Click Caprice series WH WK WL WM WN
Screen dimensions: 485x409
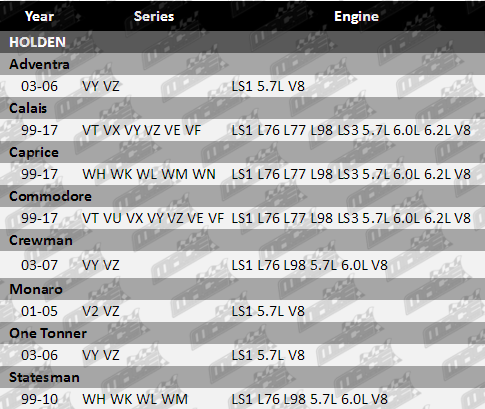149,174
